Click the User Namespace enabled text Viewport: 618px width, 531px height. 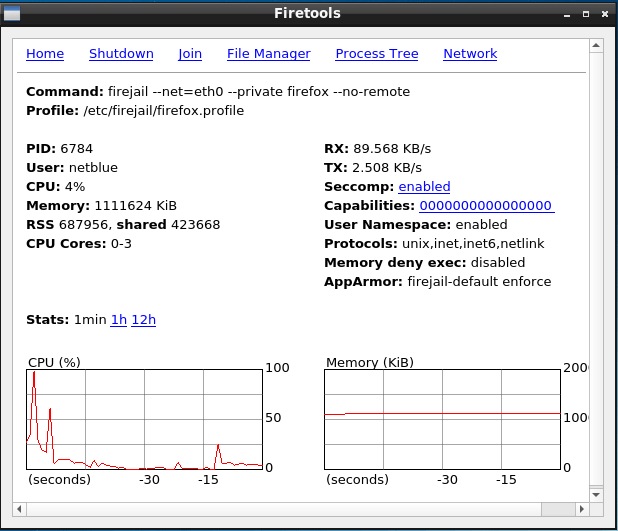click(416, 225)
